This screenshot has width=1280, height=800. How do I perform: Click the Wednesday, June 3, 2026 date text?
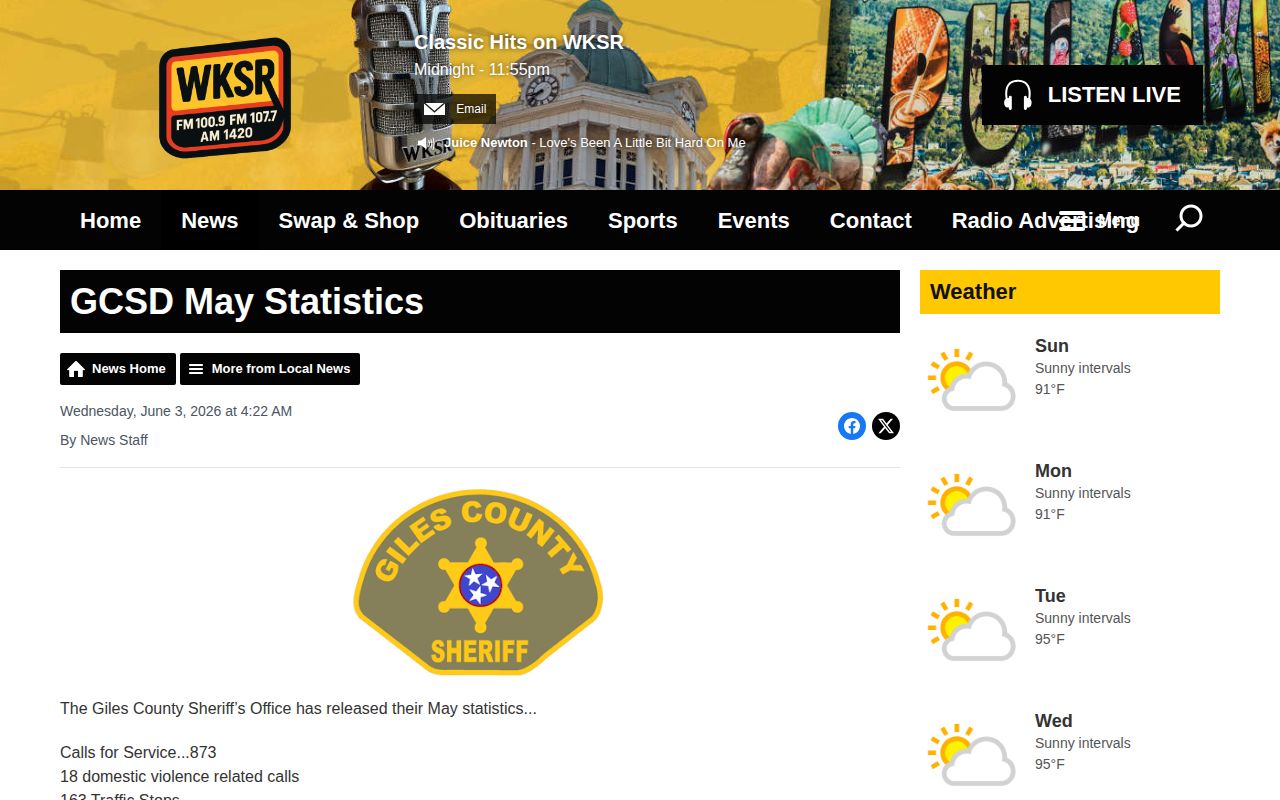pos(176,411)
